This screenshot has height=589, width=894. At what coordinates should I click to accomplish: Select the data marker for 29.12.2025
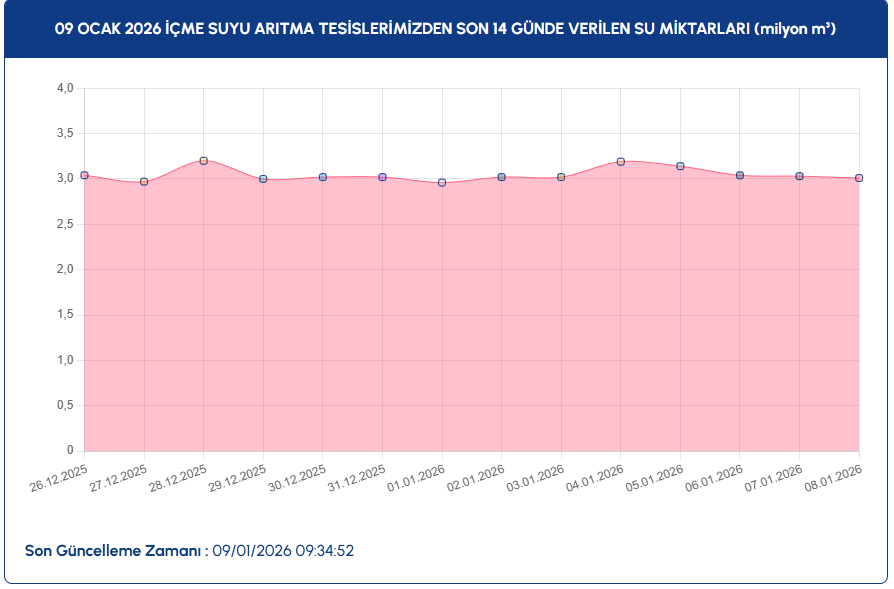pyautogui.click(x=263, y=179)
